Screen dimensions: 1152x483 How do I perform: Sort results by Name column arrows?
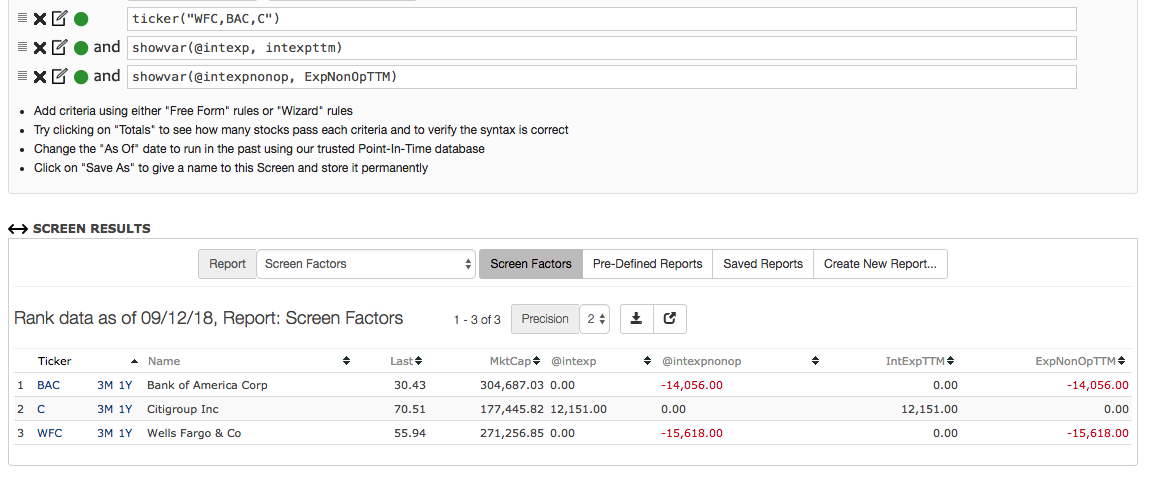coord(346,361)
